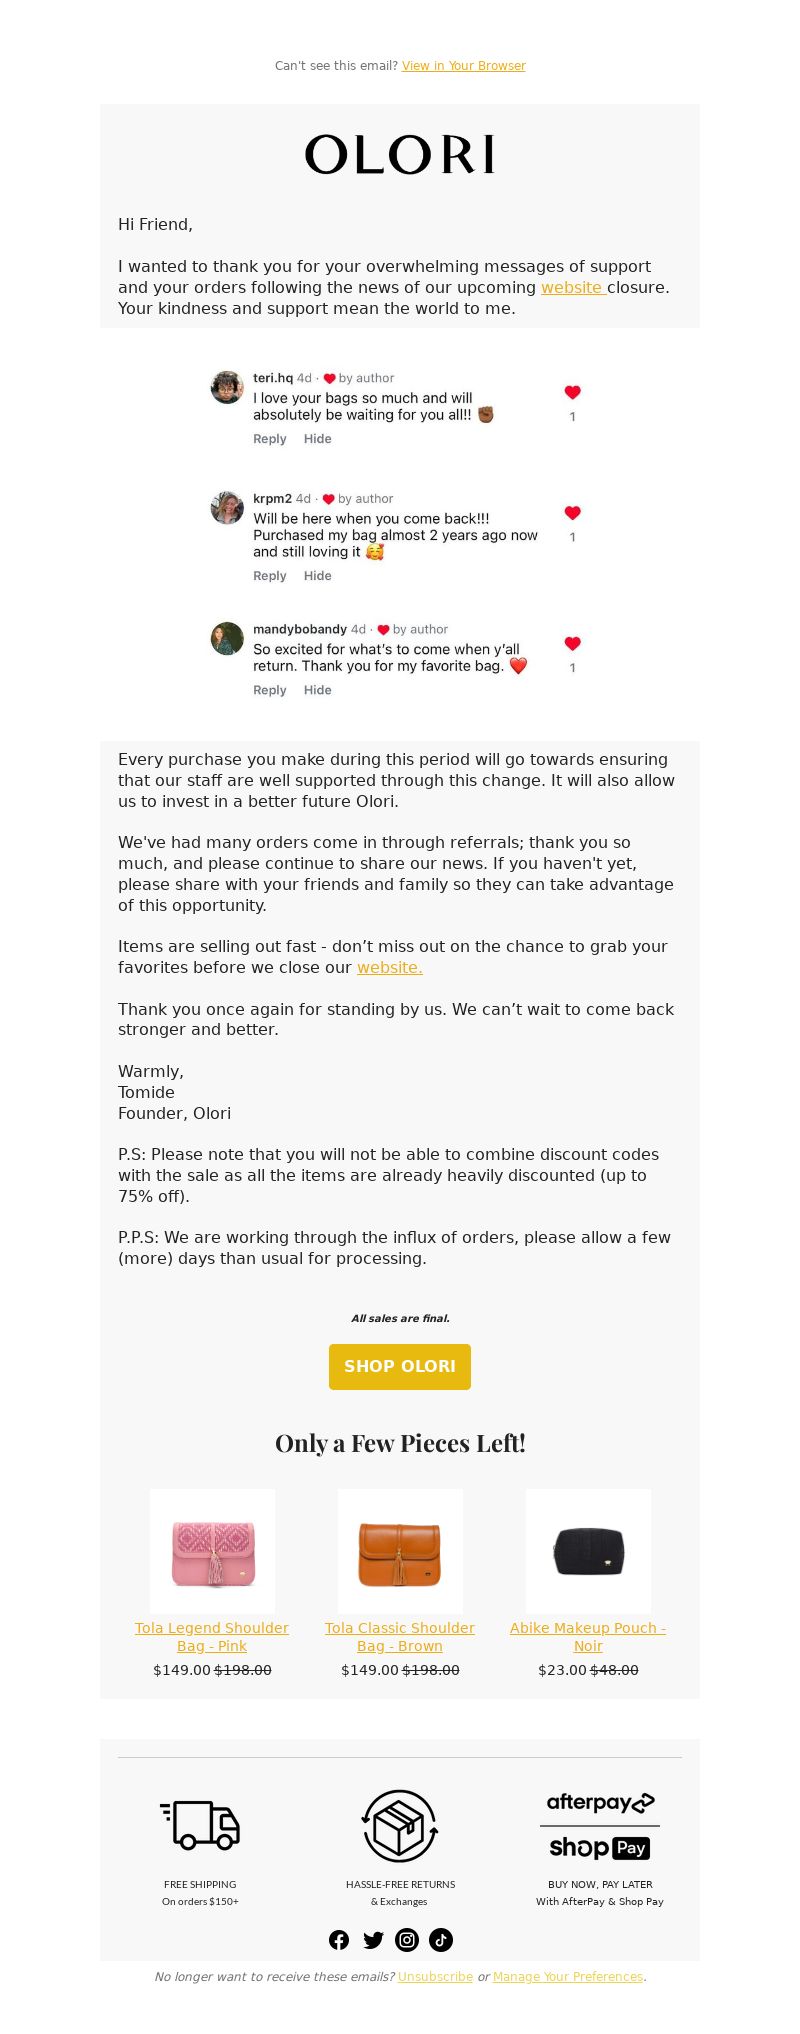The width and height of the screenshot is (800, 2034).
Task: Open Abike Makeup Pouch - Noir link
Action: tap(588, 1637)
